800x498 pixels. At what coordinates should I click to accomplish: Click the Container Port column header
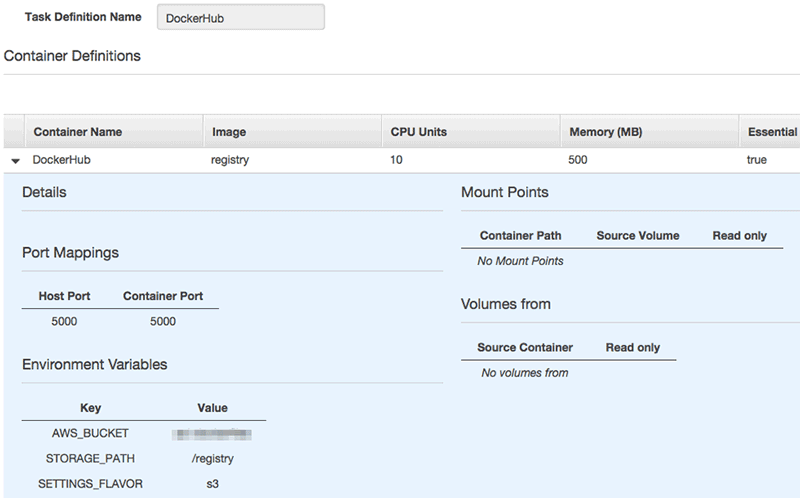click(x=163, y=296)
